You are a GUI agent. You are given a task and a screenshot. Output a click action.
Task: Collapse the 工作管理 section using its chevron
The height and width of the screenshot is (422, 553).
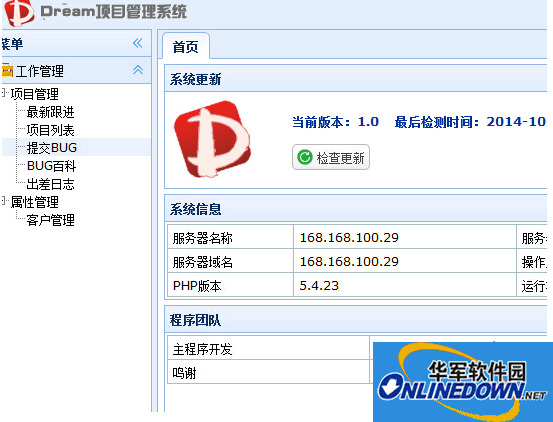point(138,70)
